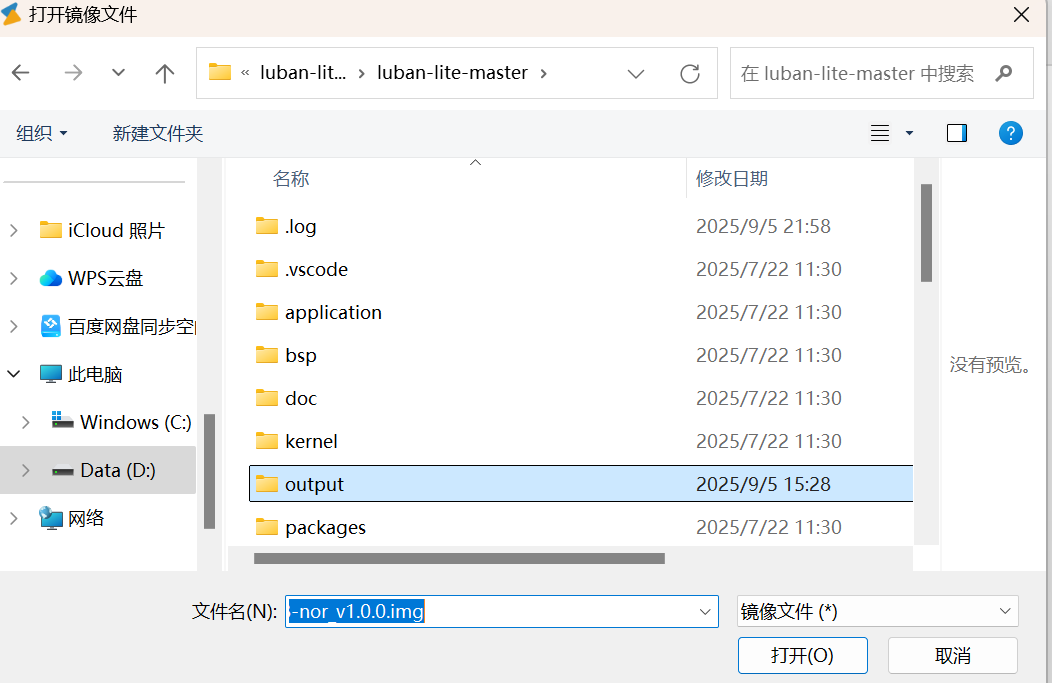Click the bsp folder icon
This screenshot has width=1052, height=683.
(266, 355)
